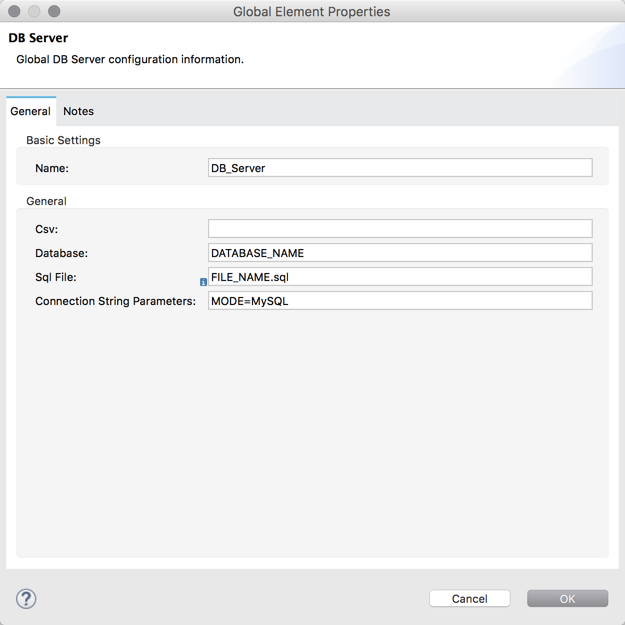
Task: Click the Sql File field FILE_NAME.sql
Action: (x=400, y=277)
